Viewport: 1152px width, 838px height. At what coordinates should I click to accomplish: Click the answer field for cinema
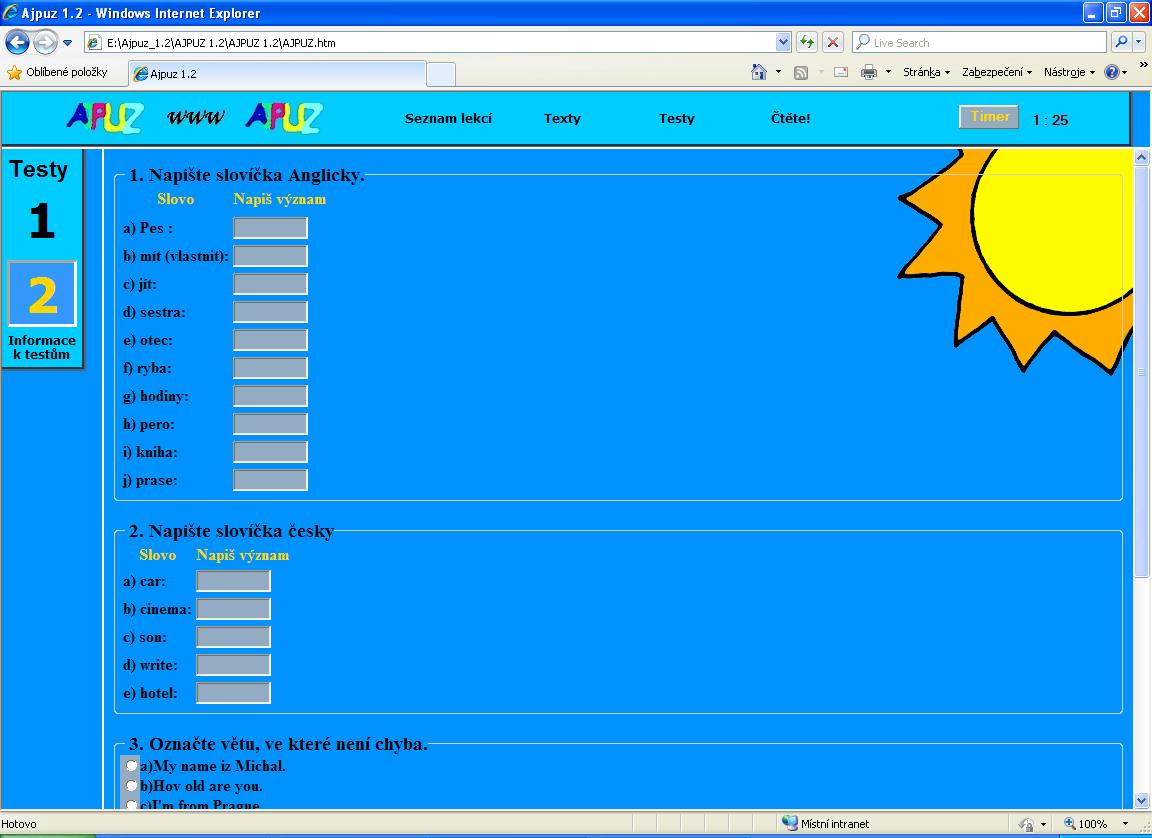[x=234, y=609]
